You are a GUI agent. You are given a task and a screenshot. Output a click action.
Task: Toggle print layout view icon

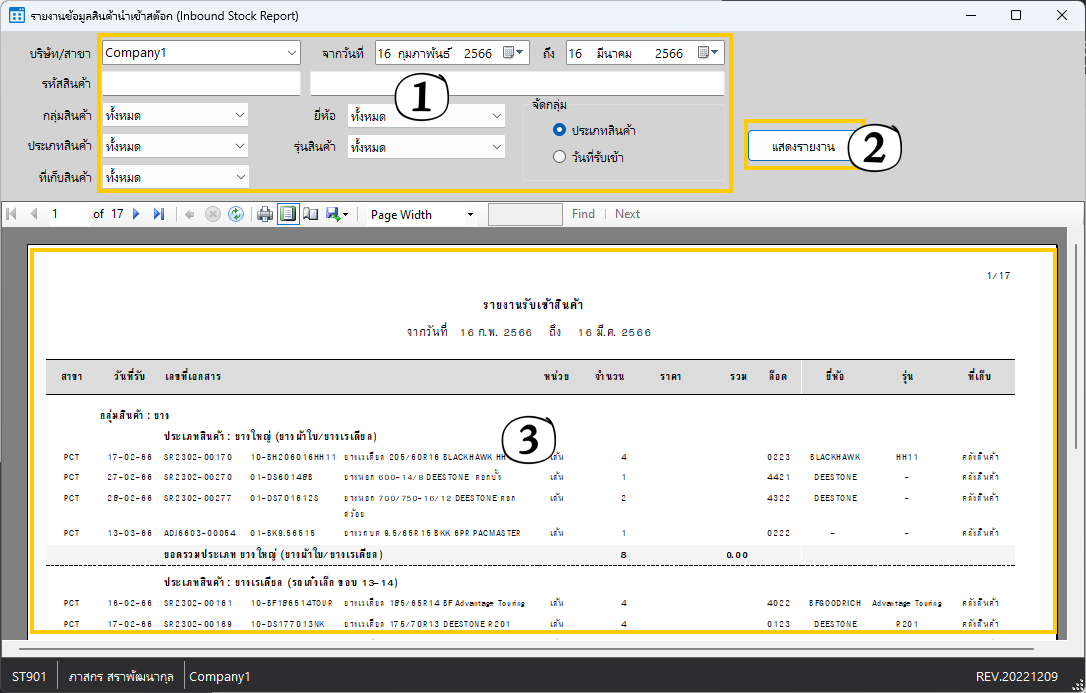288,214
